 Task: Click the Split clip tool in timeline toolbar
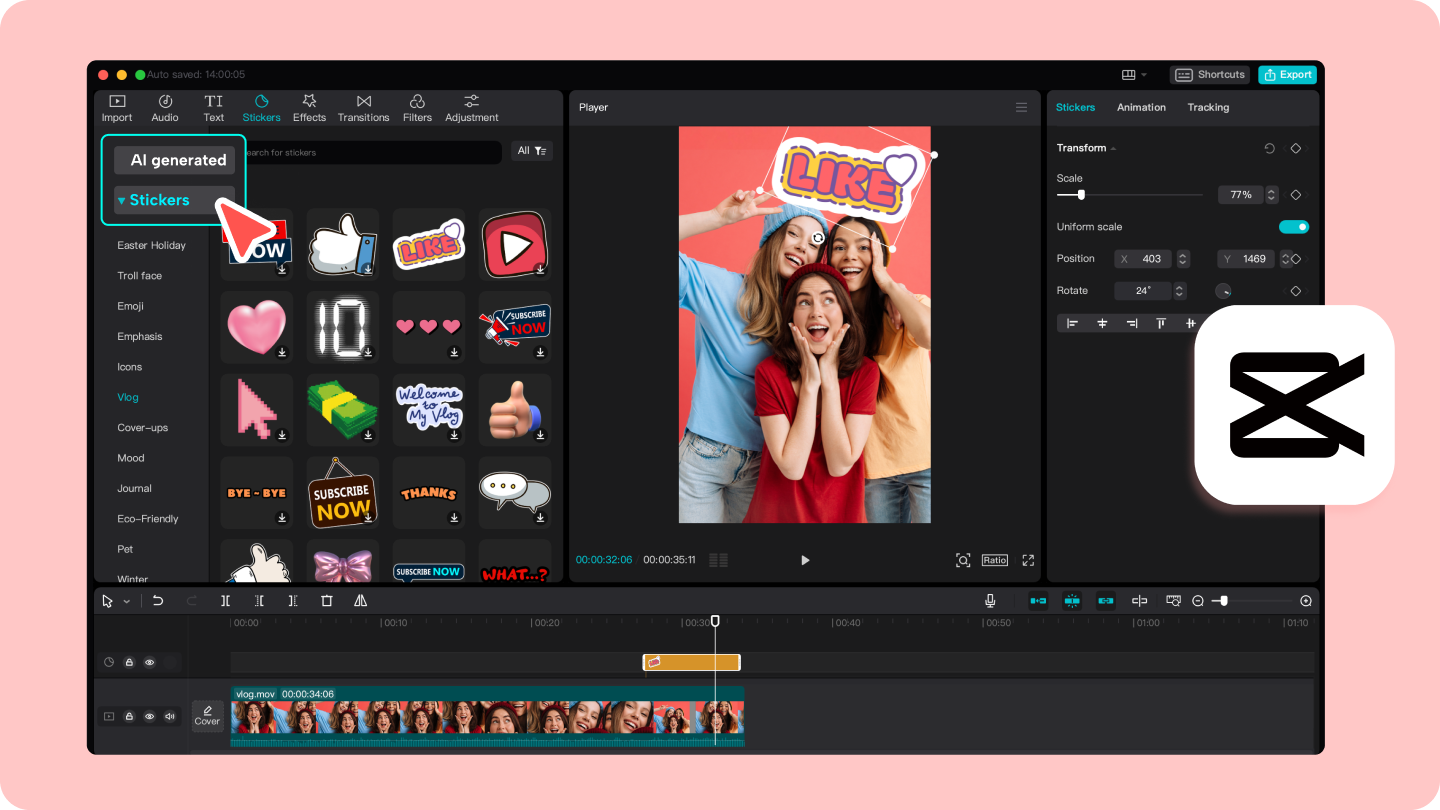pyautogui.click(x=225, y=601)
